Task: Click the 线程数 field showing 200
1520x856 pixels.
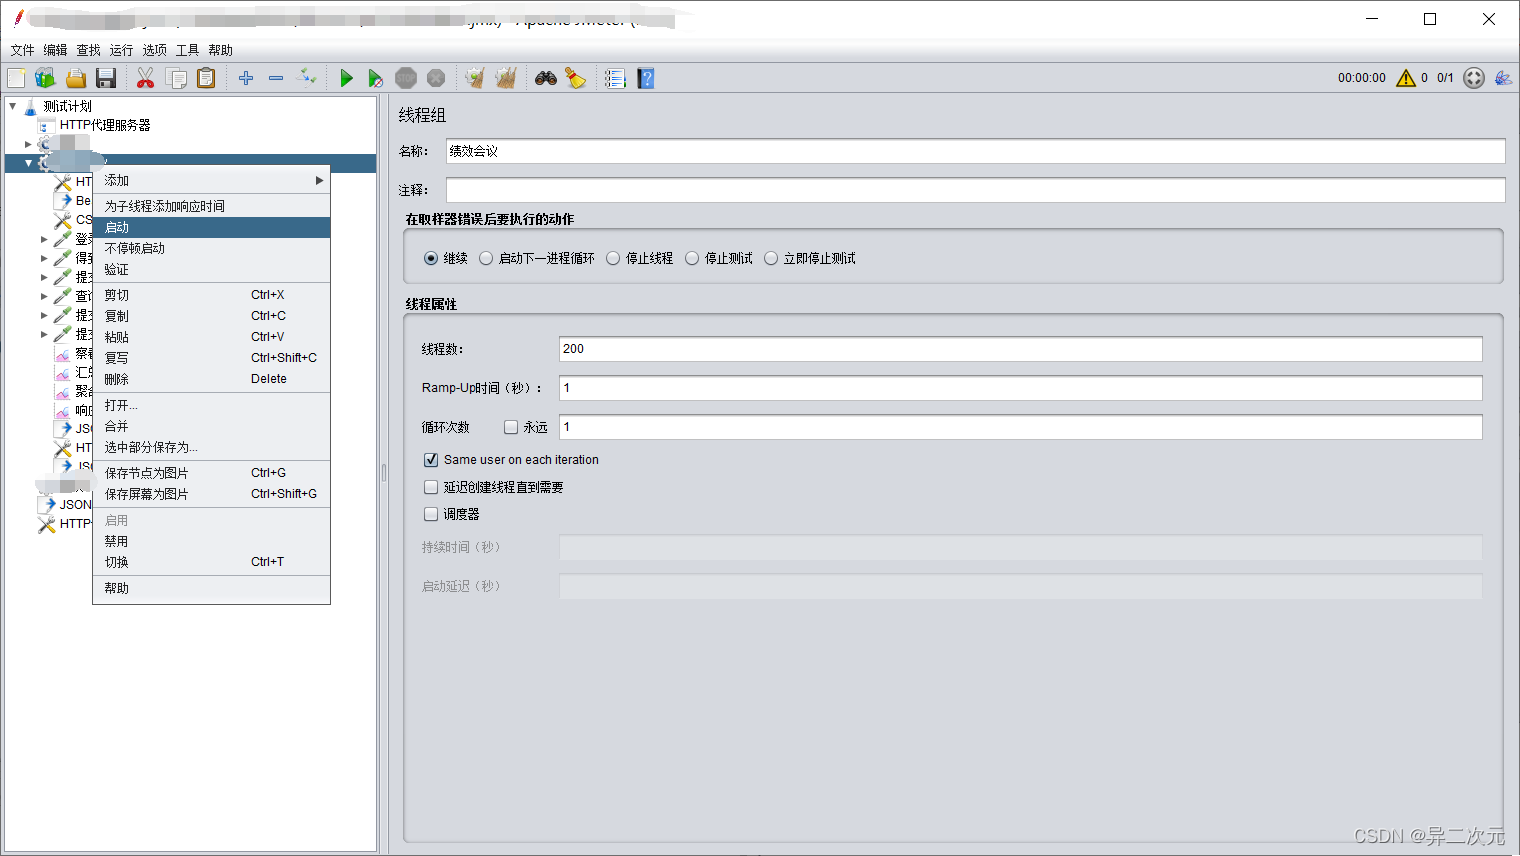Action: pyautogui.click(x=1020, y=349)
